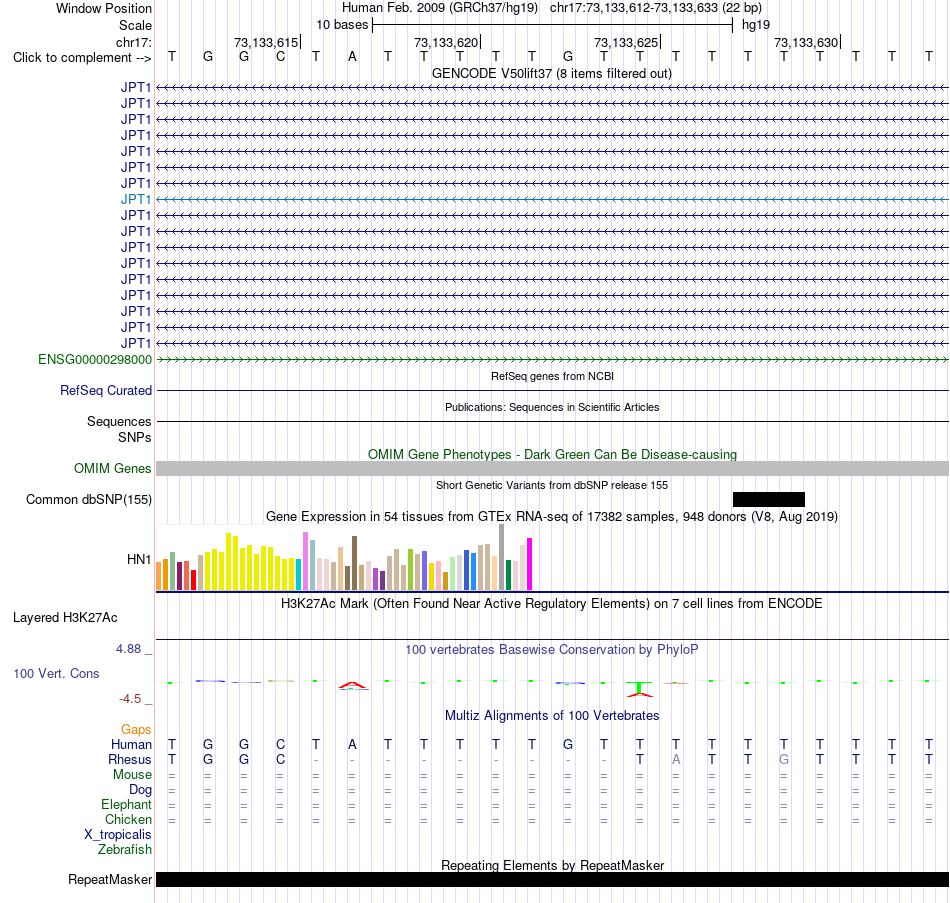Click the RepeatMasker track label
950x903 pixels.
pos(110,879)
